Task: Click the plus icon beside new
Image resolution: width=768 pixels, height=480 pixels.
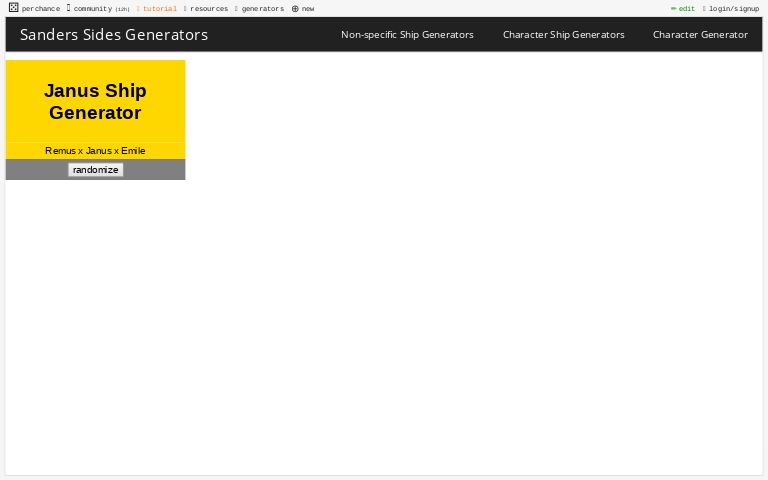Action: (x=295, y=9)
